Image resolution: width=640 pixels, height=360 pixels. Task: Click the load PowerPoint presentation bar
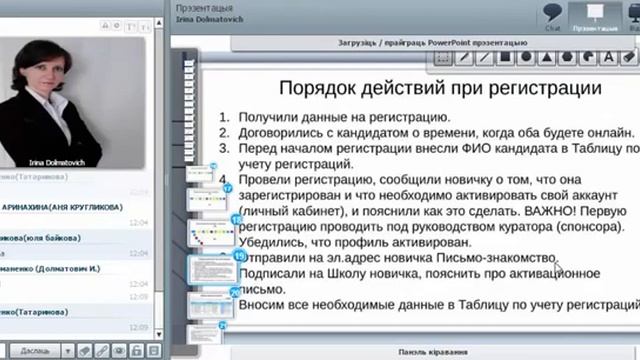click(433, 43)
